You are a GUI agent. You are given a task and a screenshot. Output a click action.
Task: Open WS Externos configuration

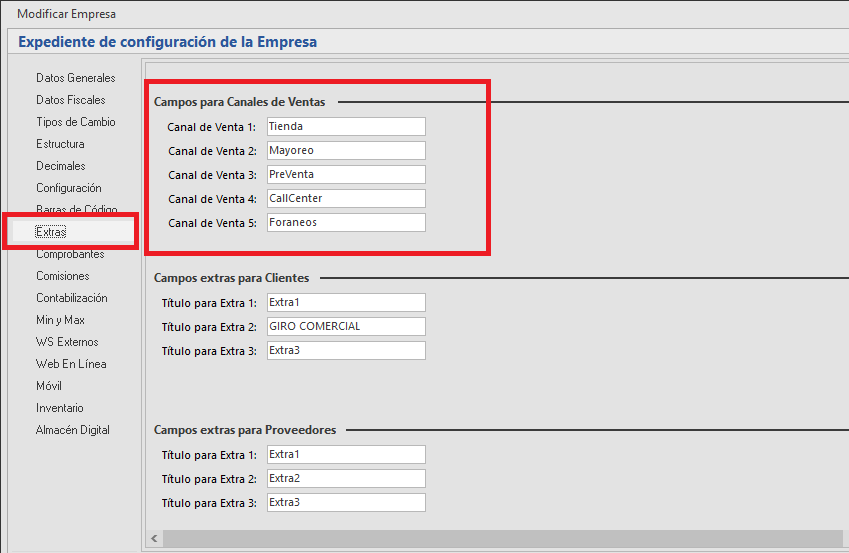pos(67,342)
